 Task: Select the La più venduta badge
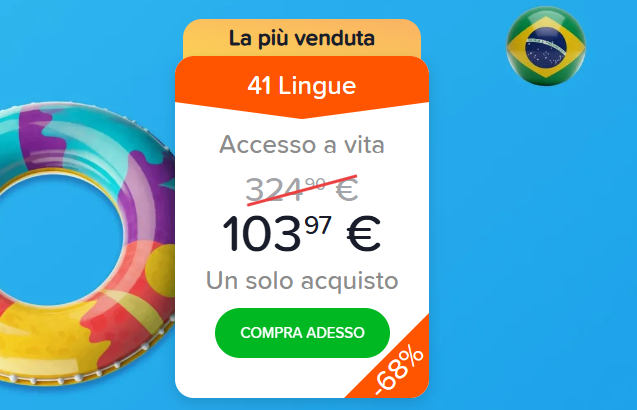[302, 38]
